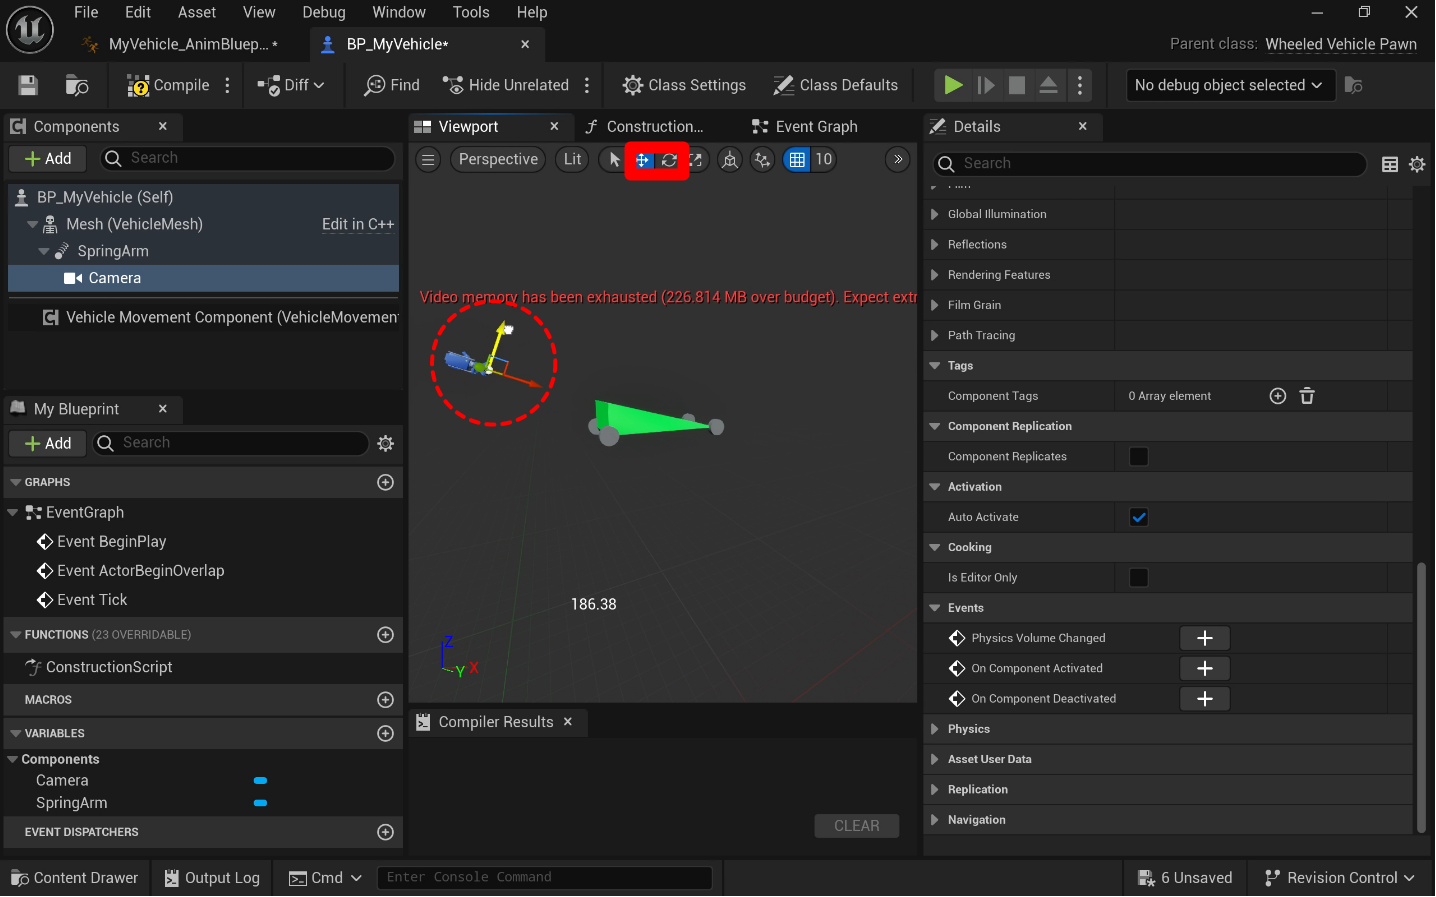The width and height of the screenshot is (1436, 897).
Task: Collapse the SpringArm tree node
Action: click(44, 252)
